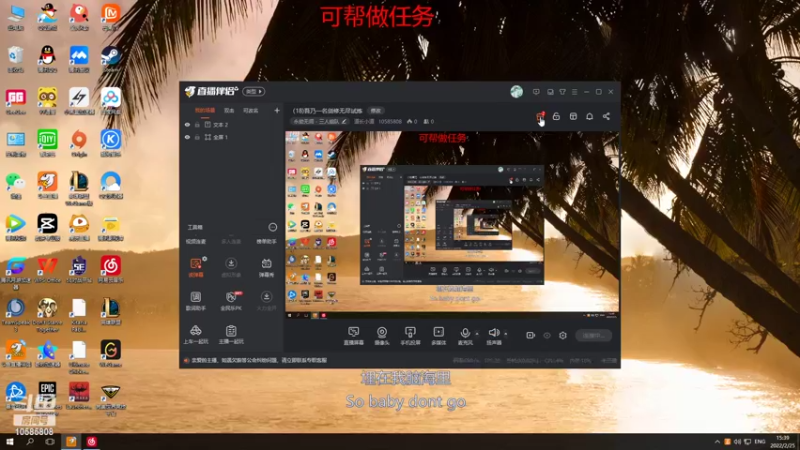The image size is (800, 450).
Task: Open the hamburger main menu in title bar
Action: click(x=574, y=92)
